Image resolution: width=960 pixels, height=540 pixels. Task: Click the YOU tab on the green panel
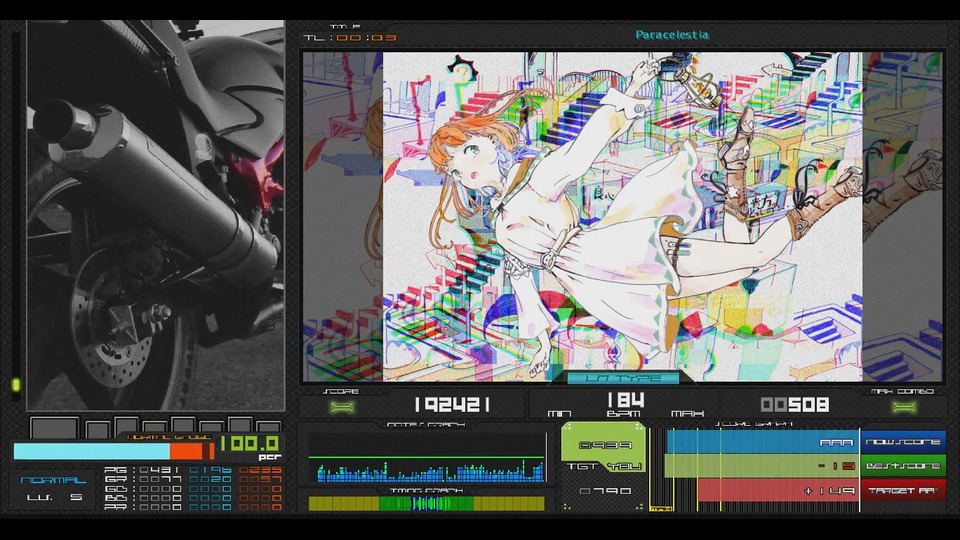624,467
